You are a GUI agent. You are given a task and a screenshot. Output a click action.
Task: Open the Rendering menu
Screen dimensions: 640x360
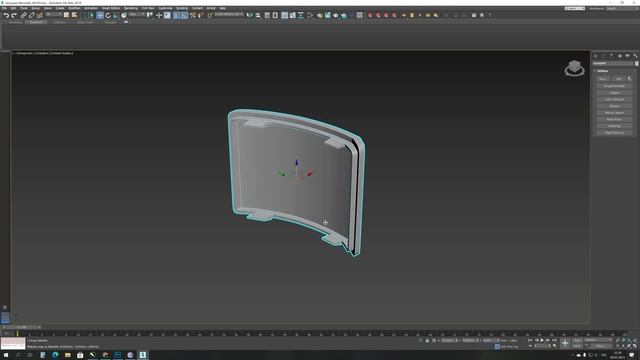tap(131, 8)
